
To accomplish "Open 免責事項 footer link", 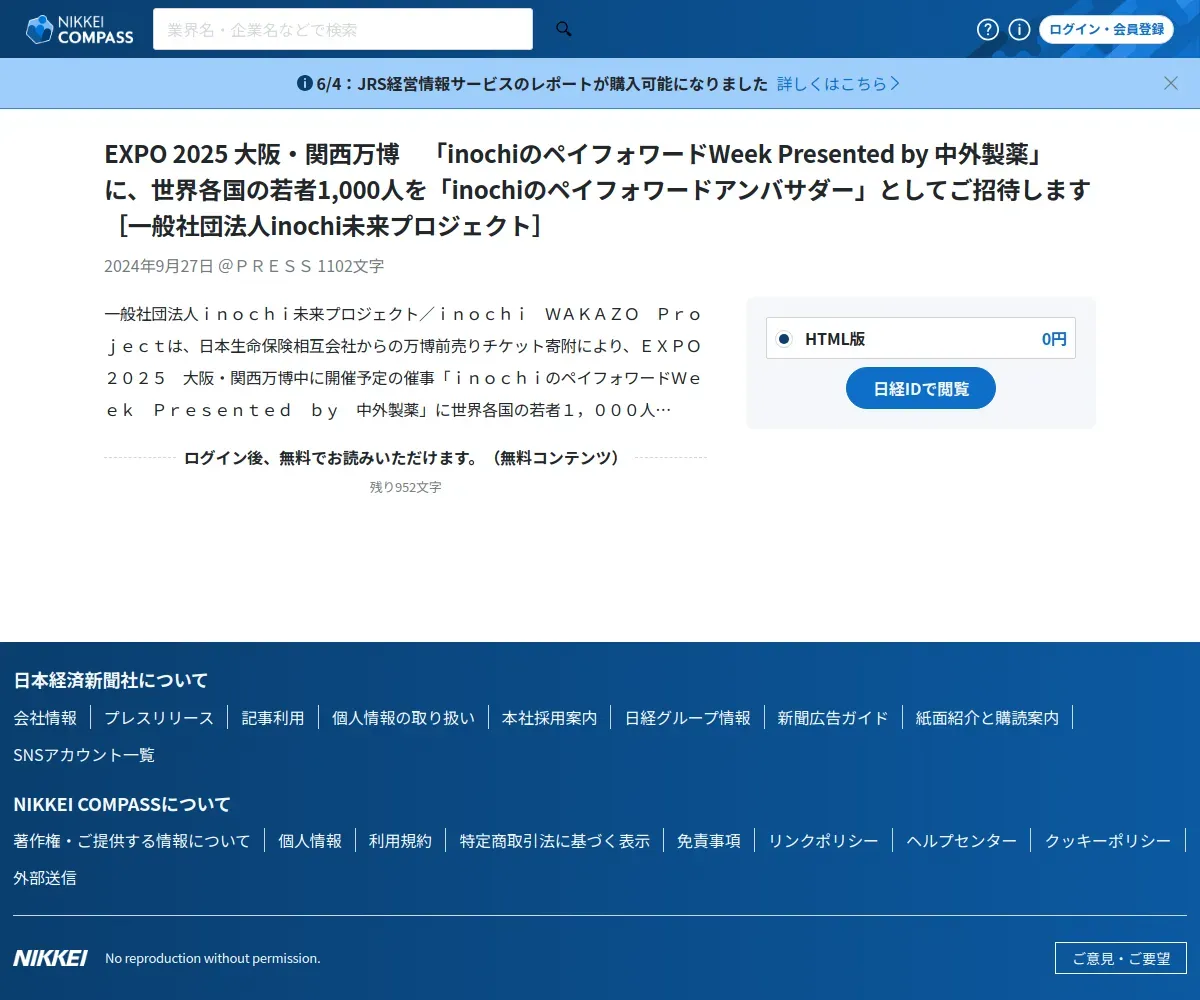I will click(709, 841).
